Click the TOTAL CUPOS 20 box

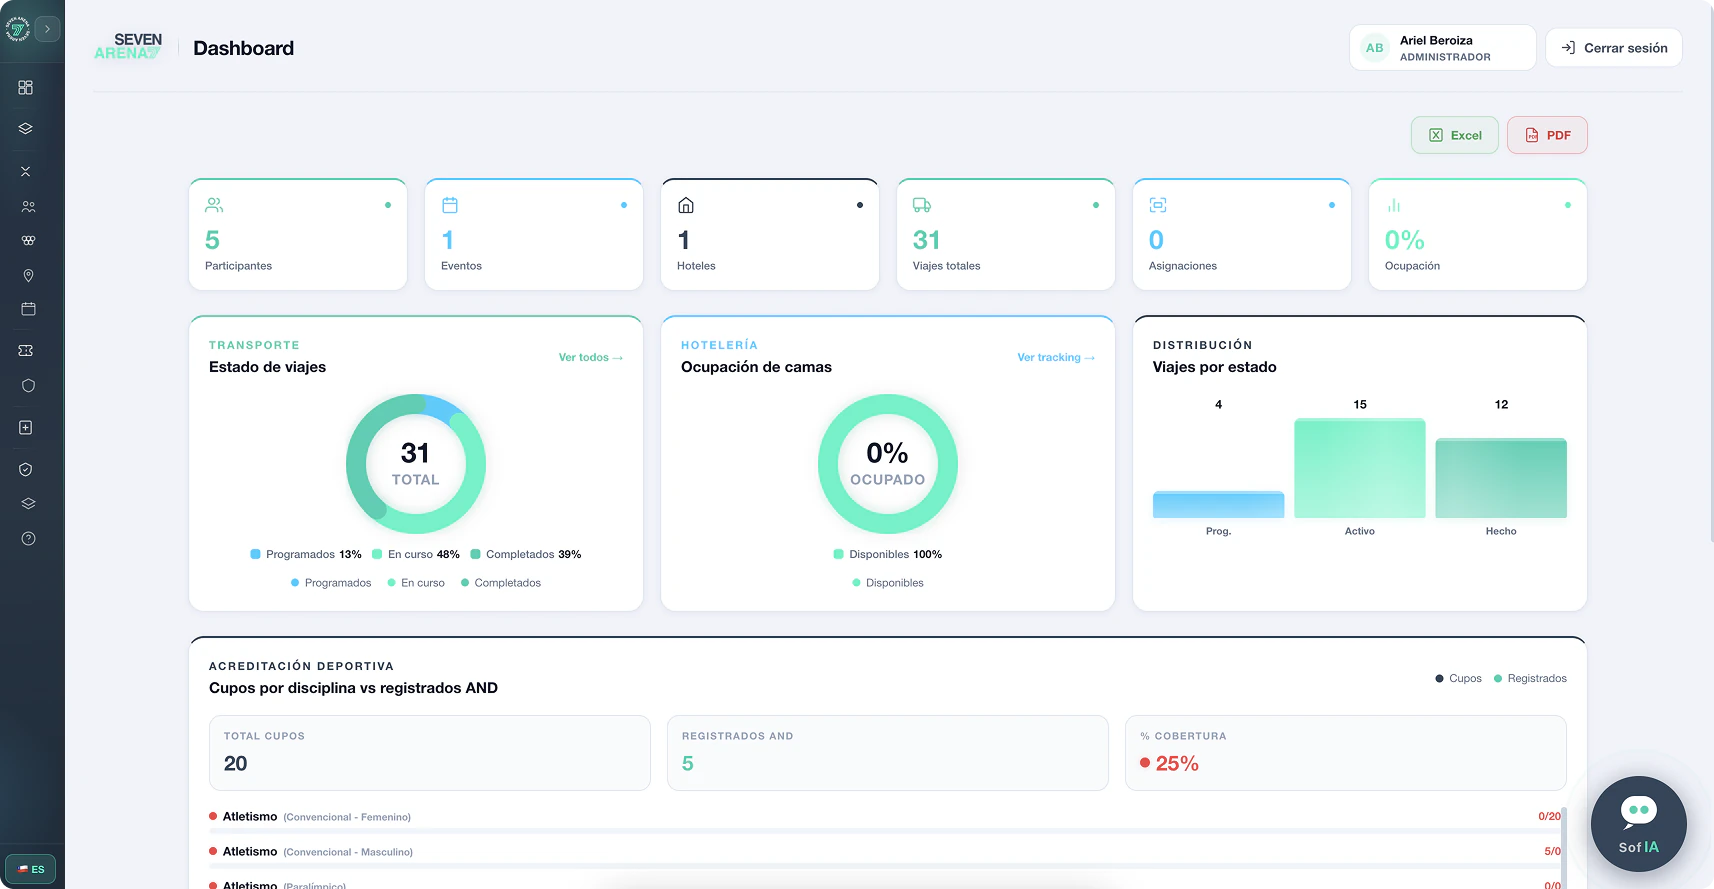(x=430, y=753)
